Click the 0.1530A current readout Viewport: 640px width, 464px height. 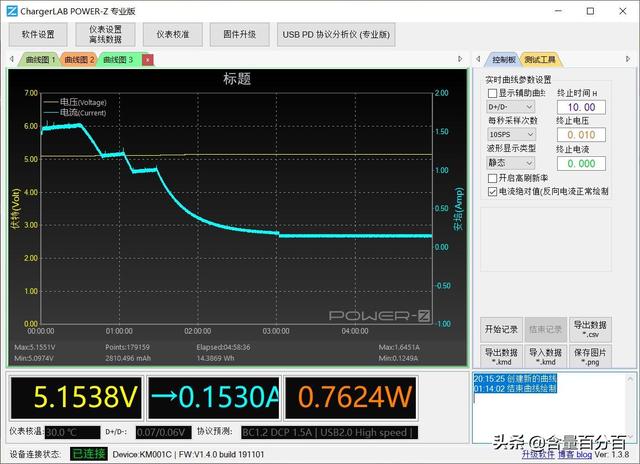tap(214, 397)
